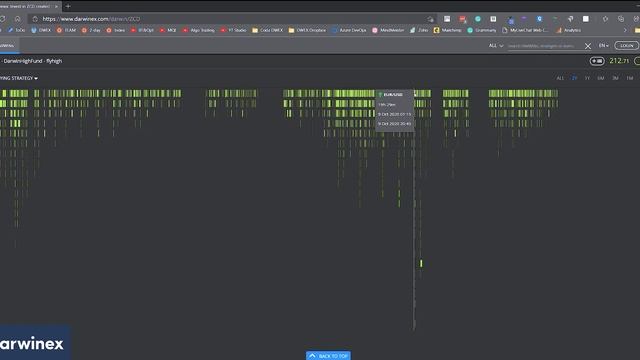The image size is (640, 360).
Task: Open the Coda DWEX bookmark folder
Action: click(x=267, y=30)
